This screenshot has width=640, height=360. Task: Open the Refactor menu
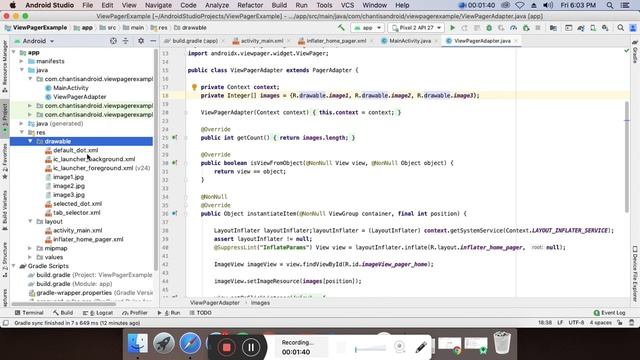[250, 5]
